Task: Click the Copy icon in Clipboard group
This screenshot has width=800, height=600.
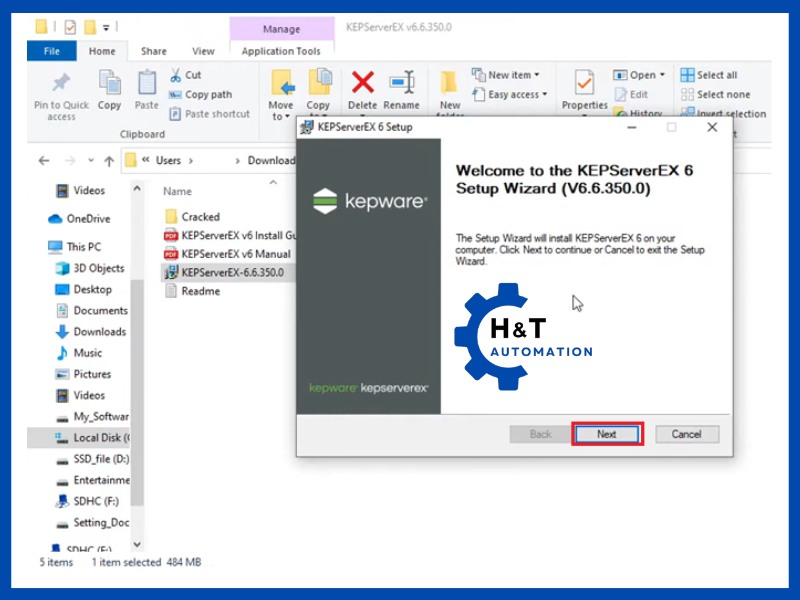Action: [109, 83]
